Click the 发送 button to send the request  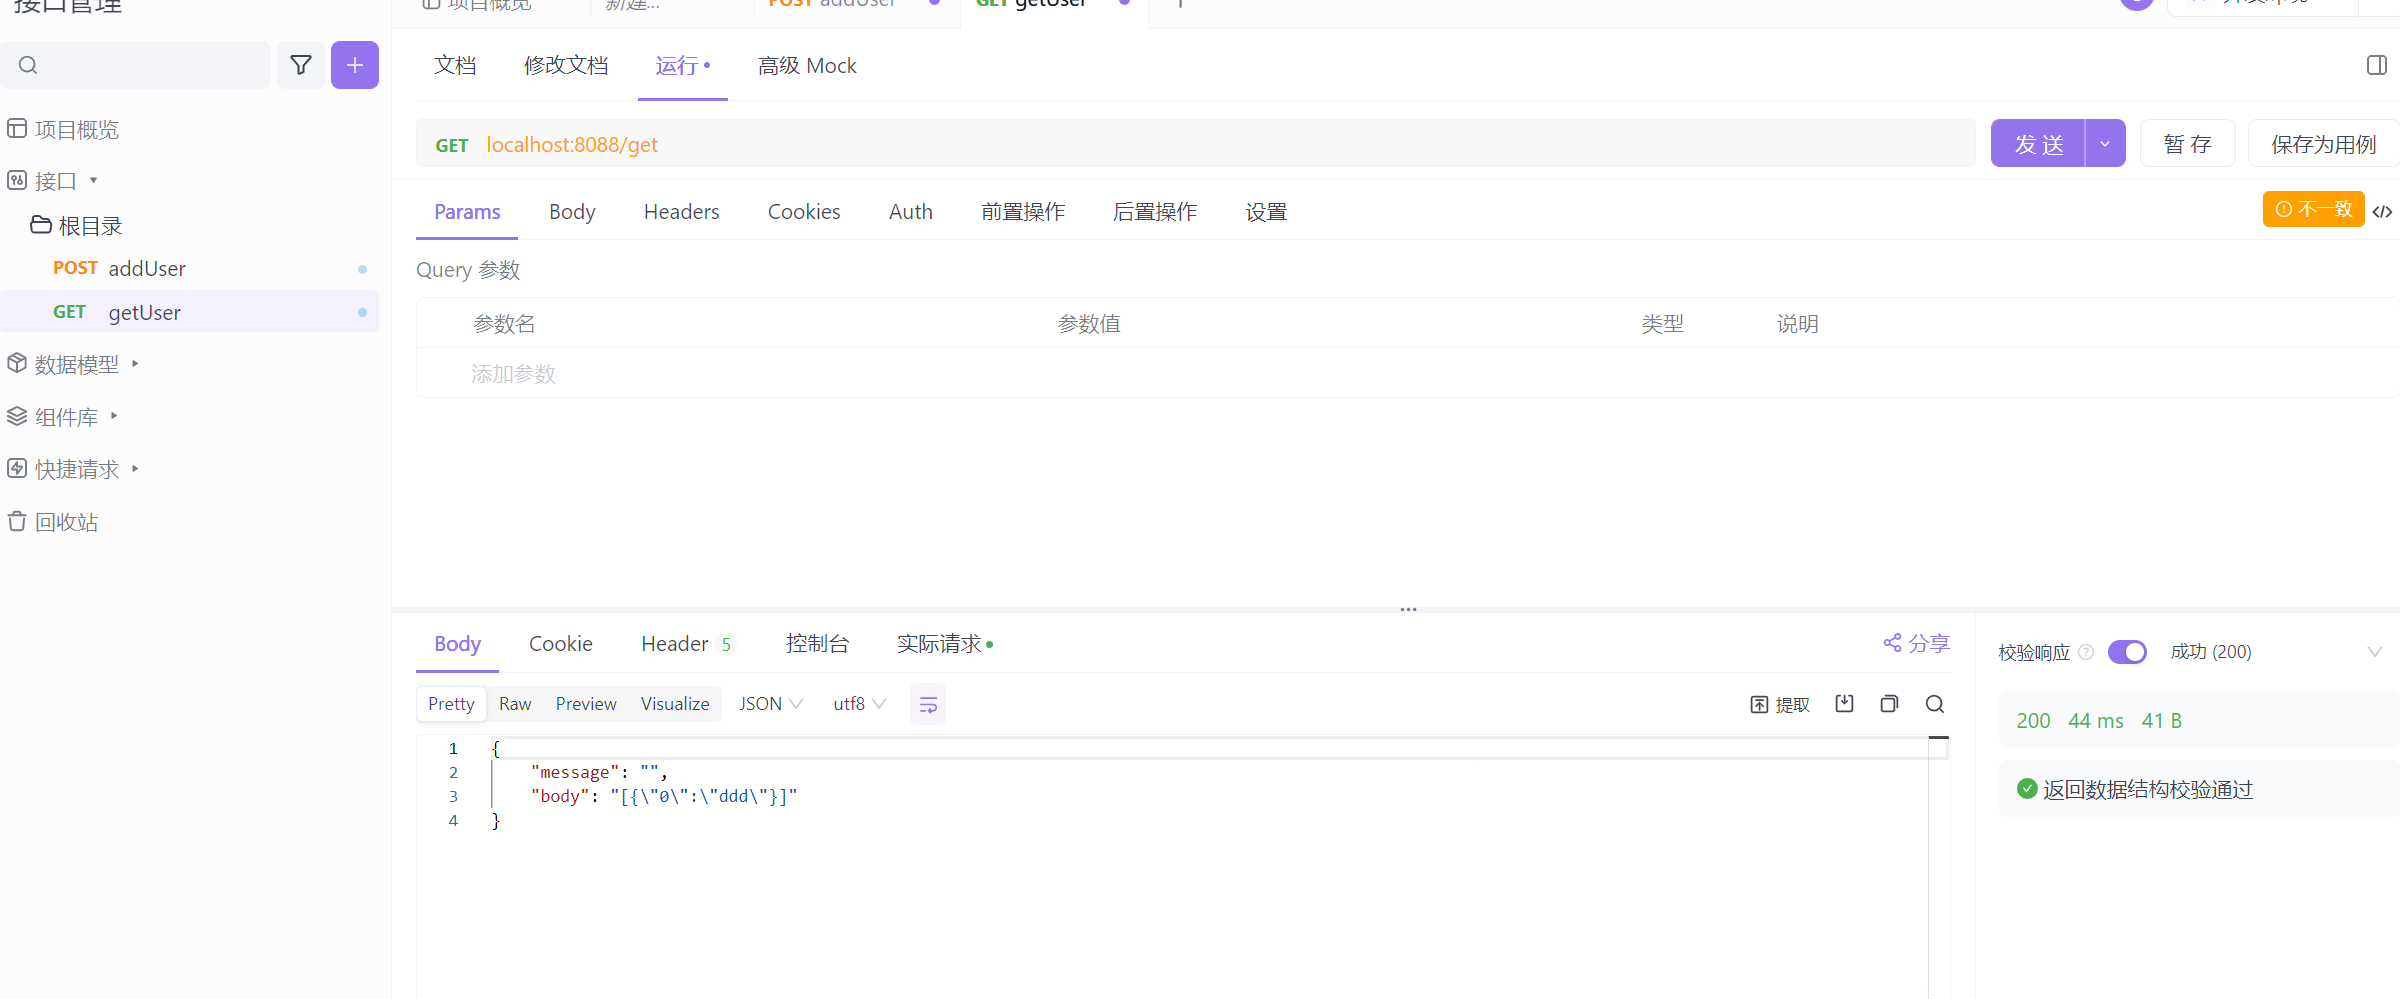(2038, 144)
